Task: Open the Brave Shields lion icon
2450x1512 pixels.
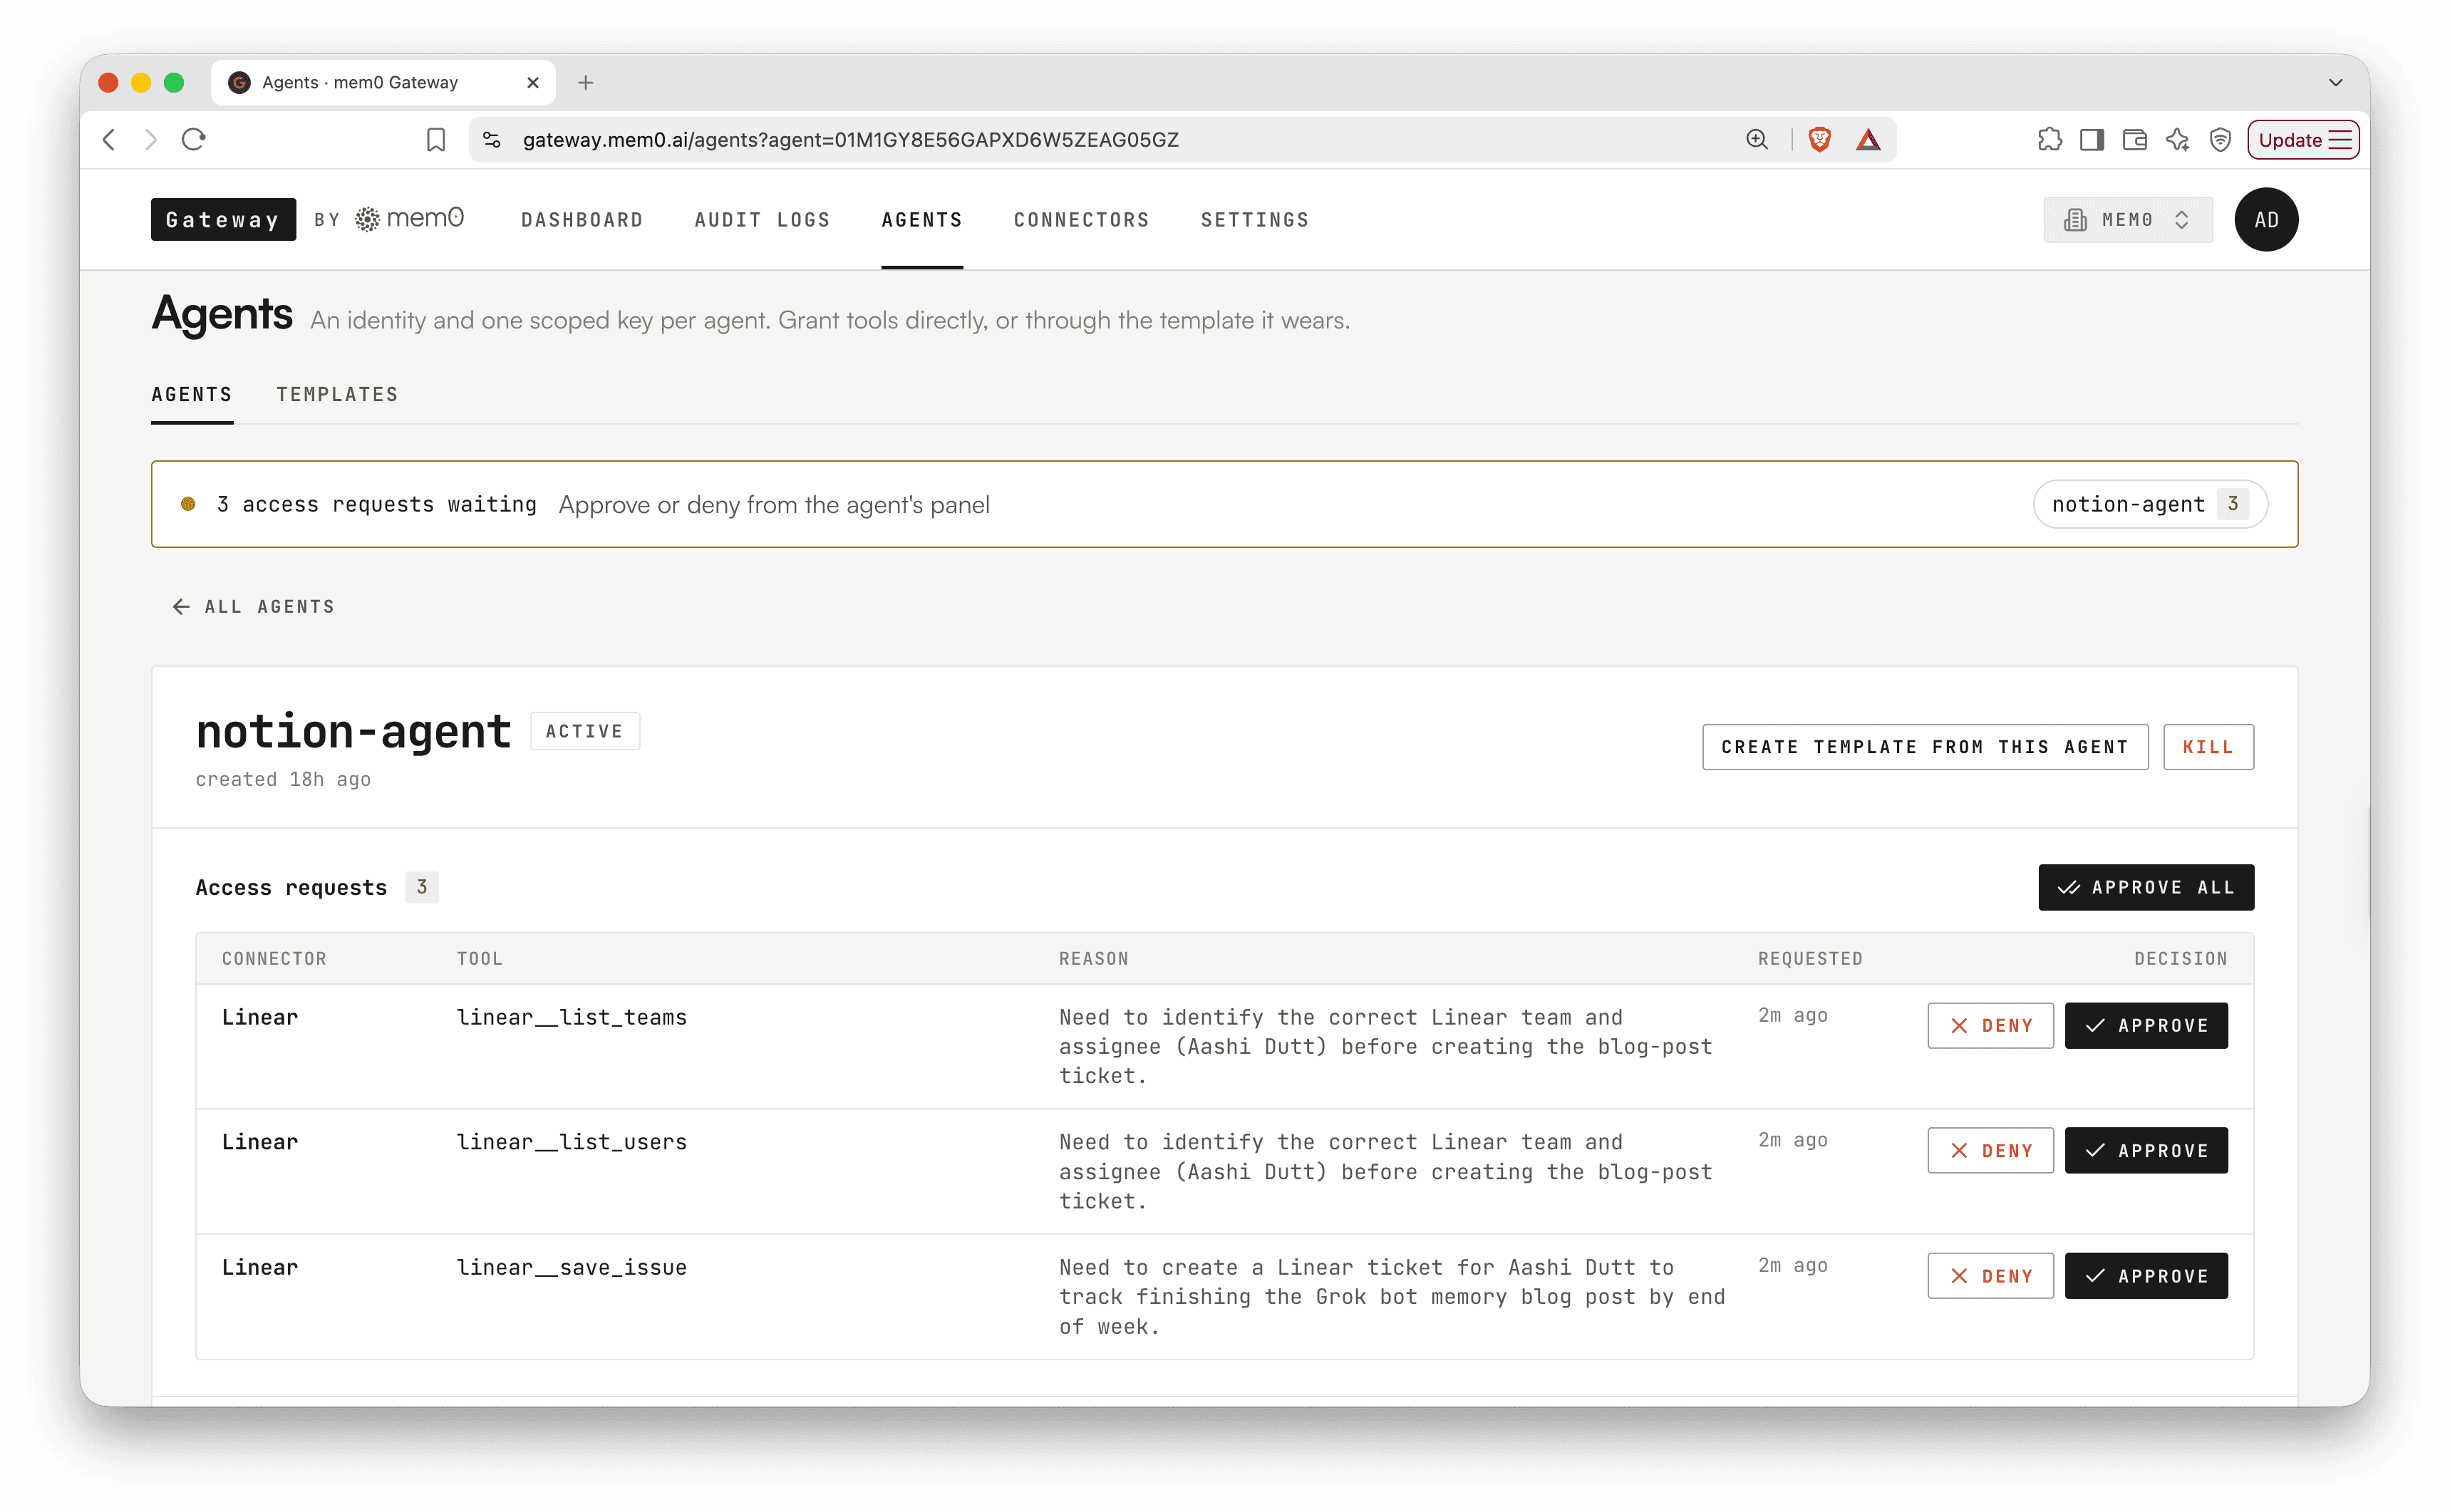Action: pos(1820,140)
